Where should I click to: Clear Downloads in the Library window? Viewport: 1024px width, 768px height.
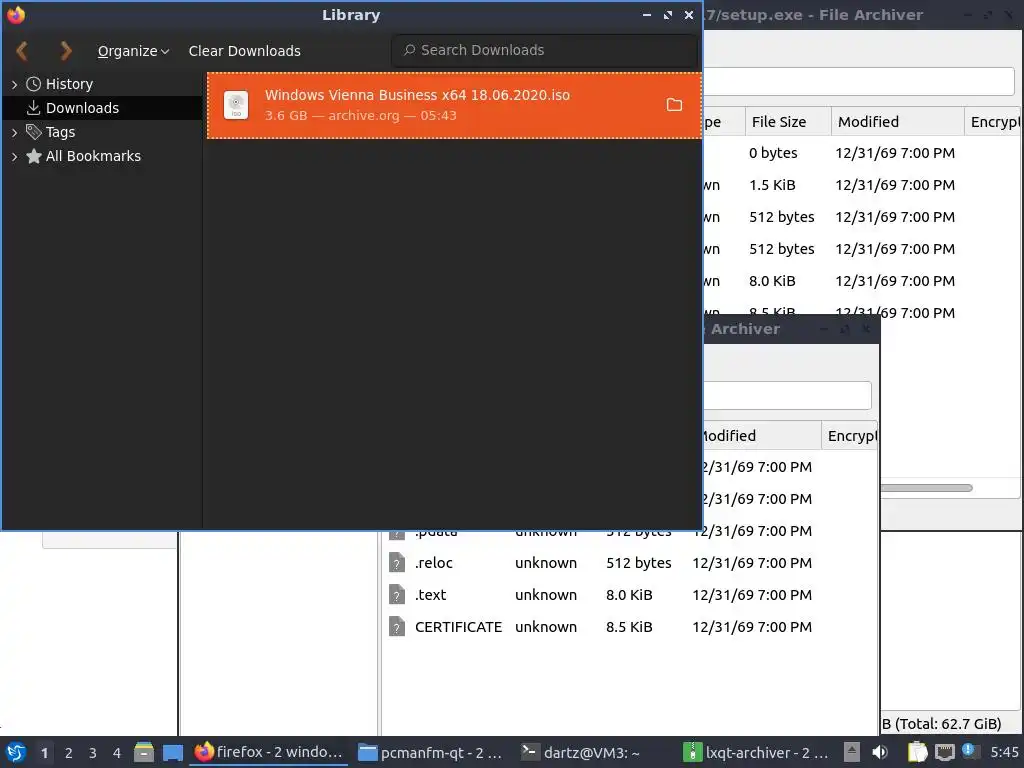pos(244,51)
